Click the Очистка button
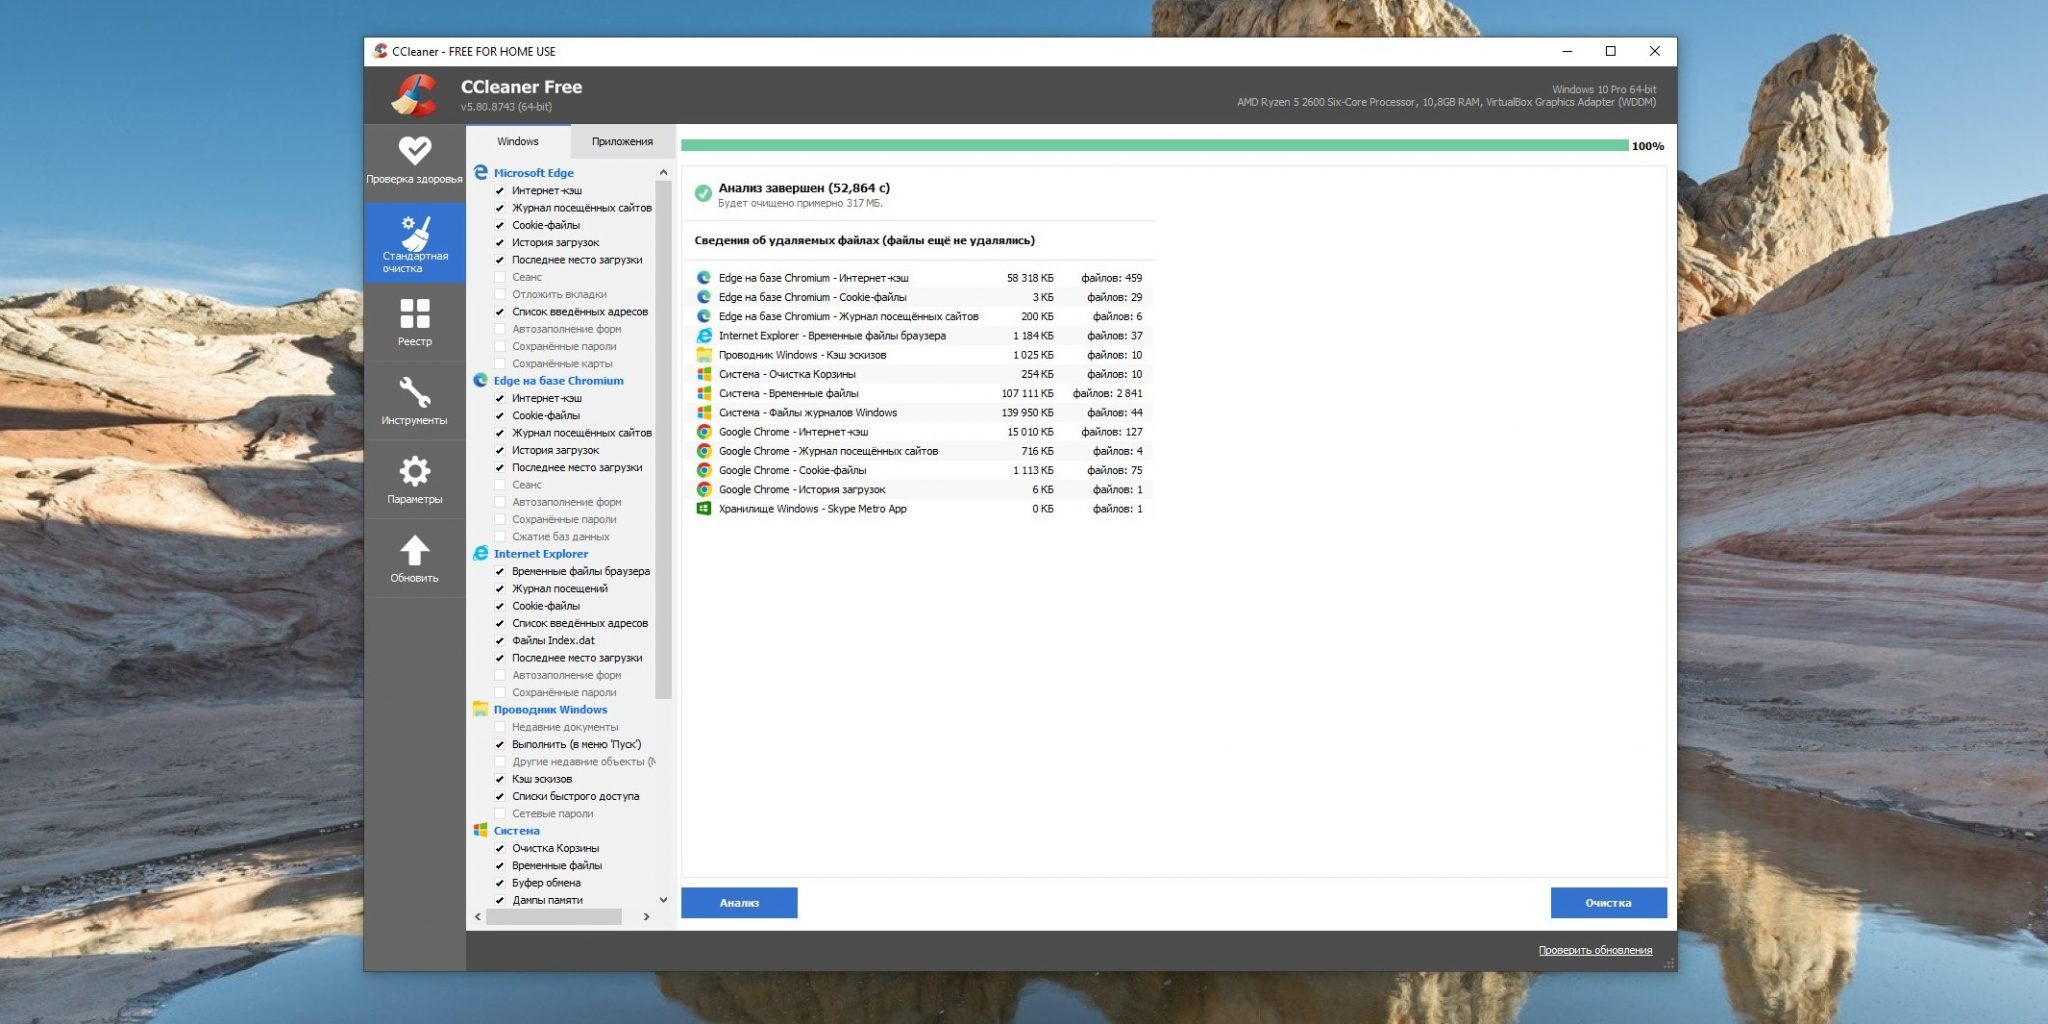This screenshot has height=1024, width=2048. point(1608,903)
